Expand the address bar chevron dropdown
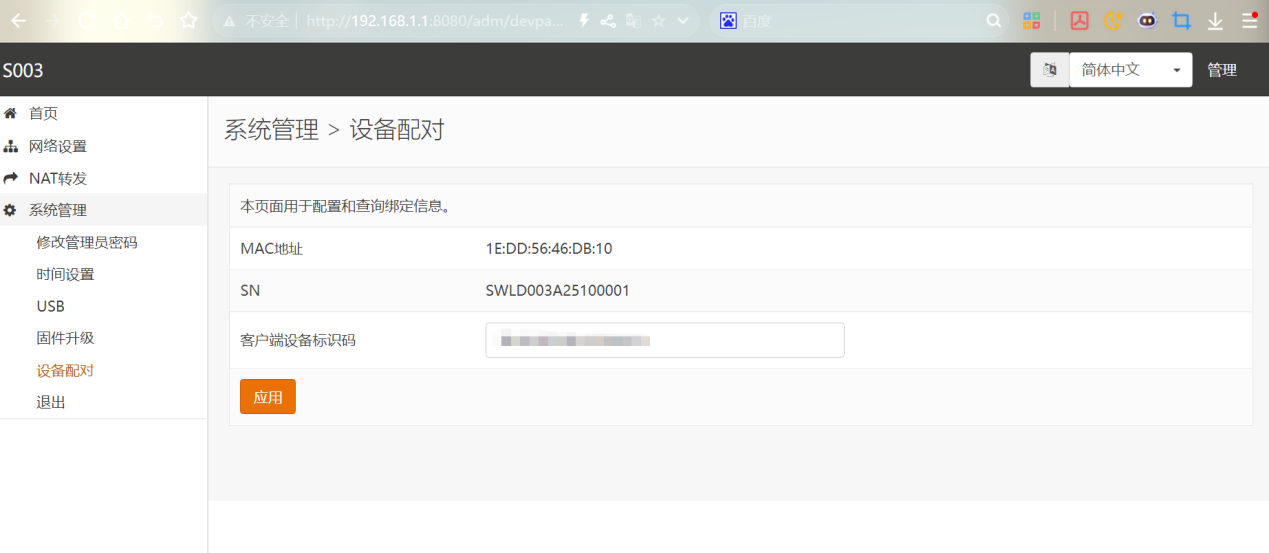Image resolution: width=1269 pixels, height=553 pixels. pos(683,20)
